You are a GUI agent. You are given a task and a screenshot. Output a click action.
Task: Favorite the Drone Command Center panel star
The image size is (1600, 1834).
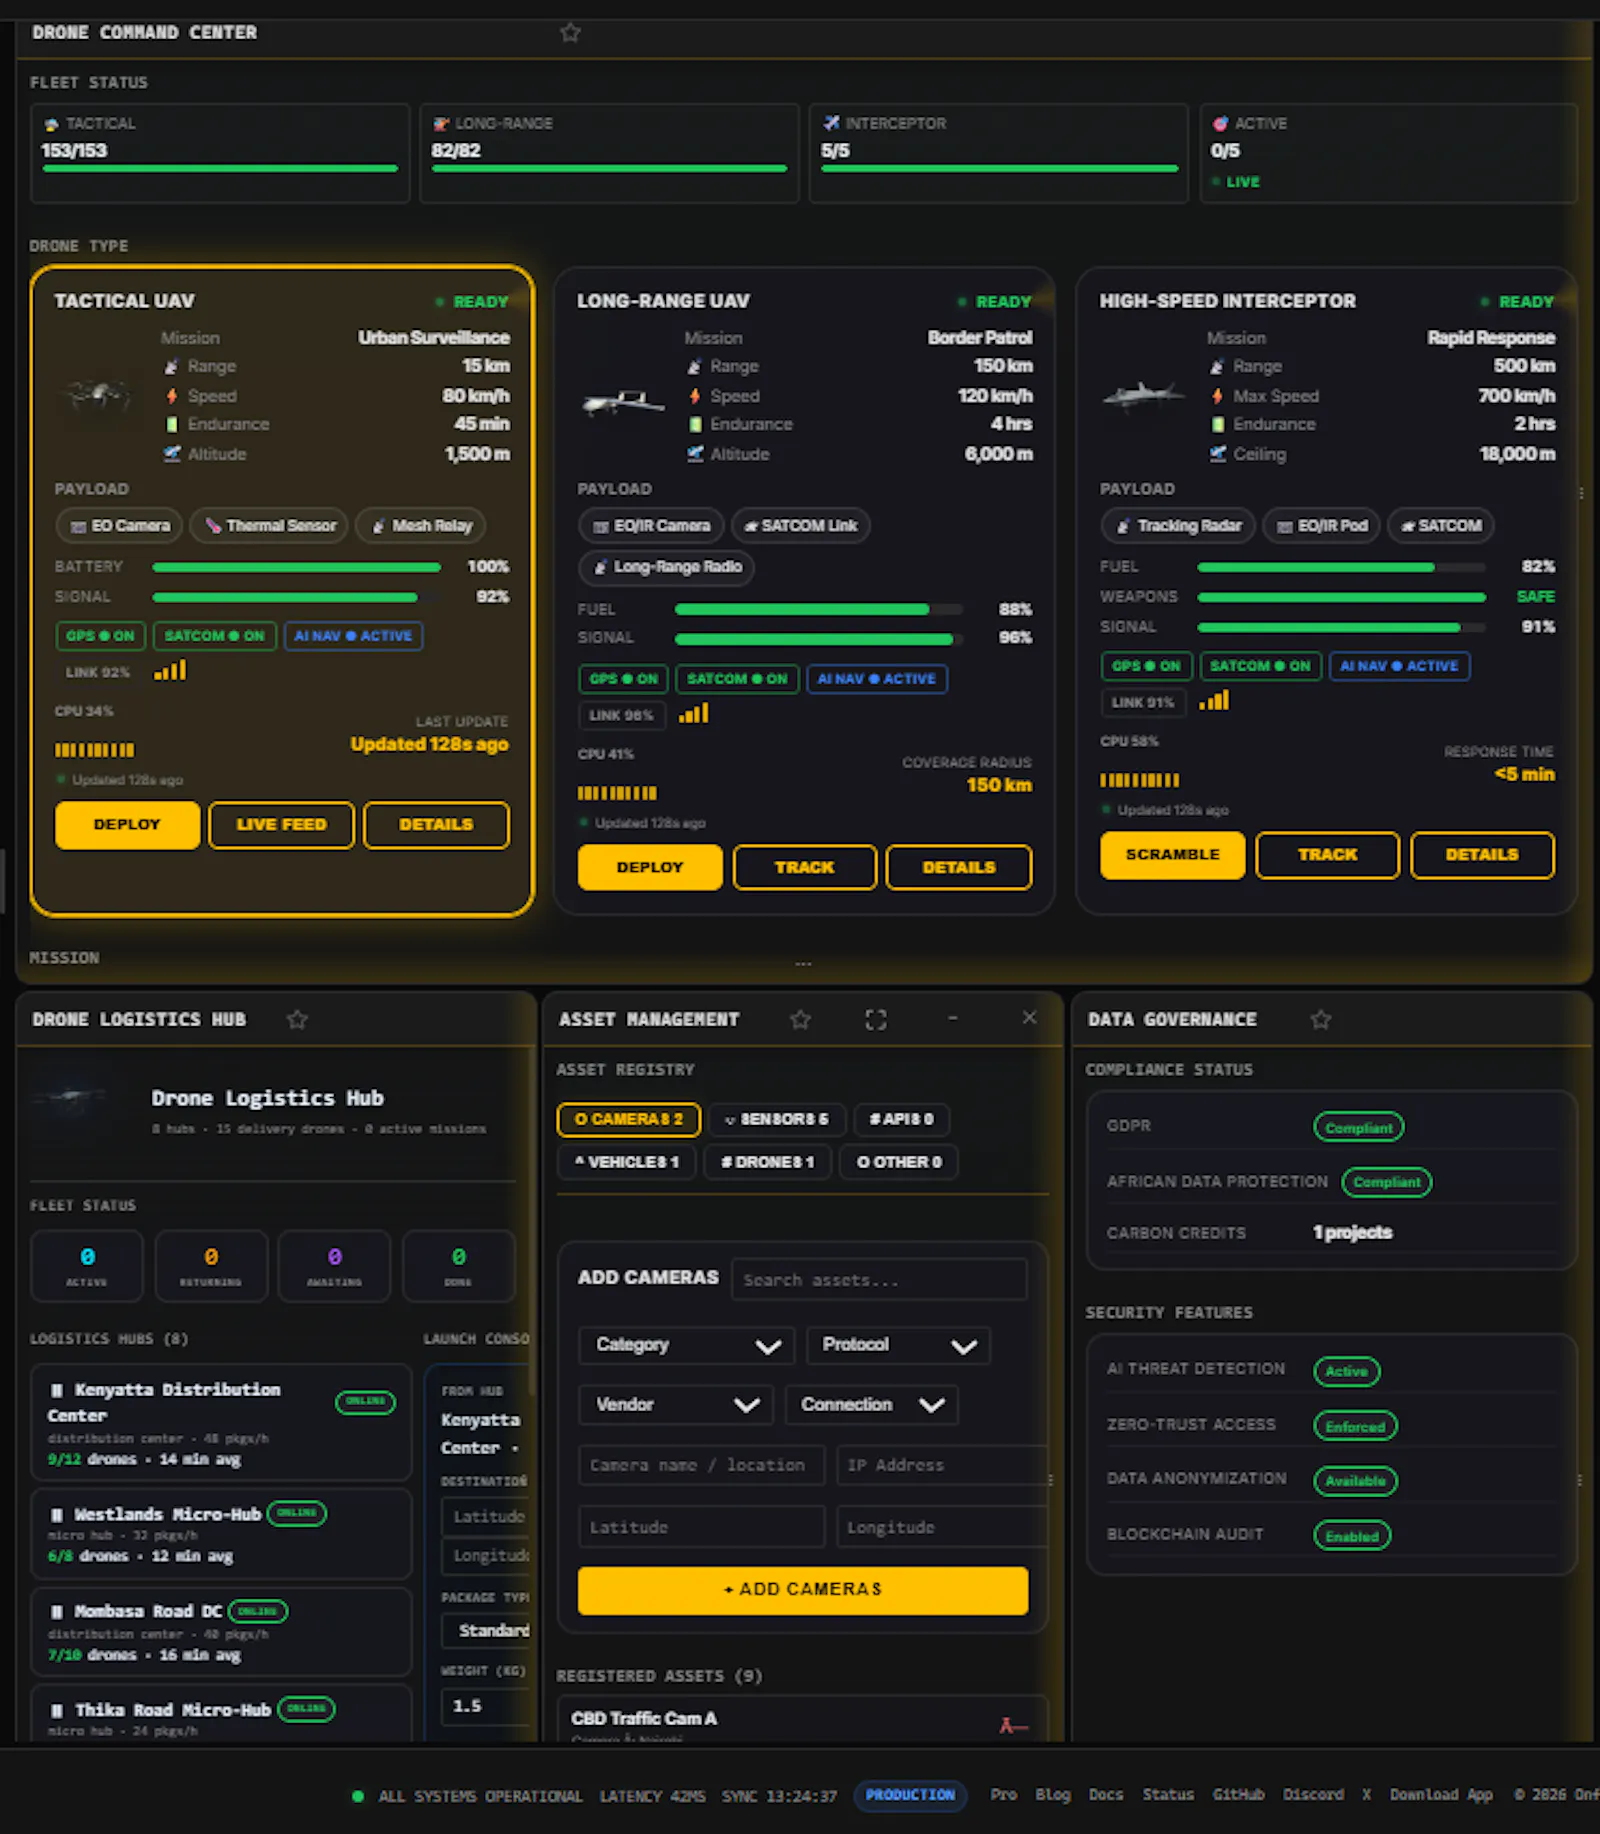pyautogui.click(x=570, y=33)
